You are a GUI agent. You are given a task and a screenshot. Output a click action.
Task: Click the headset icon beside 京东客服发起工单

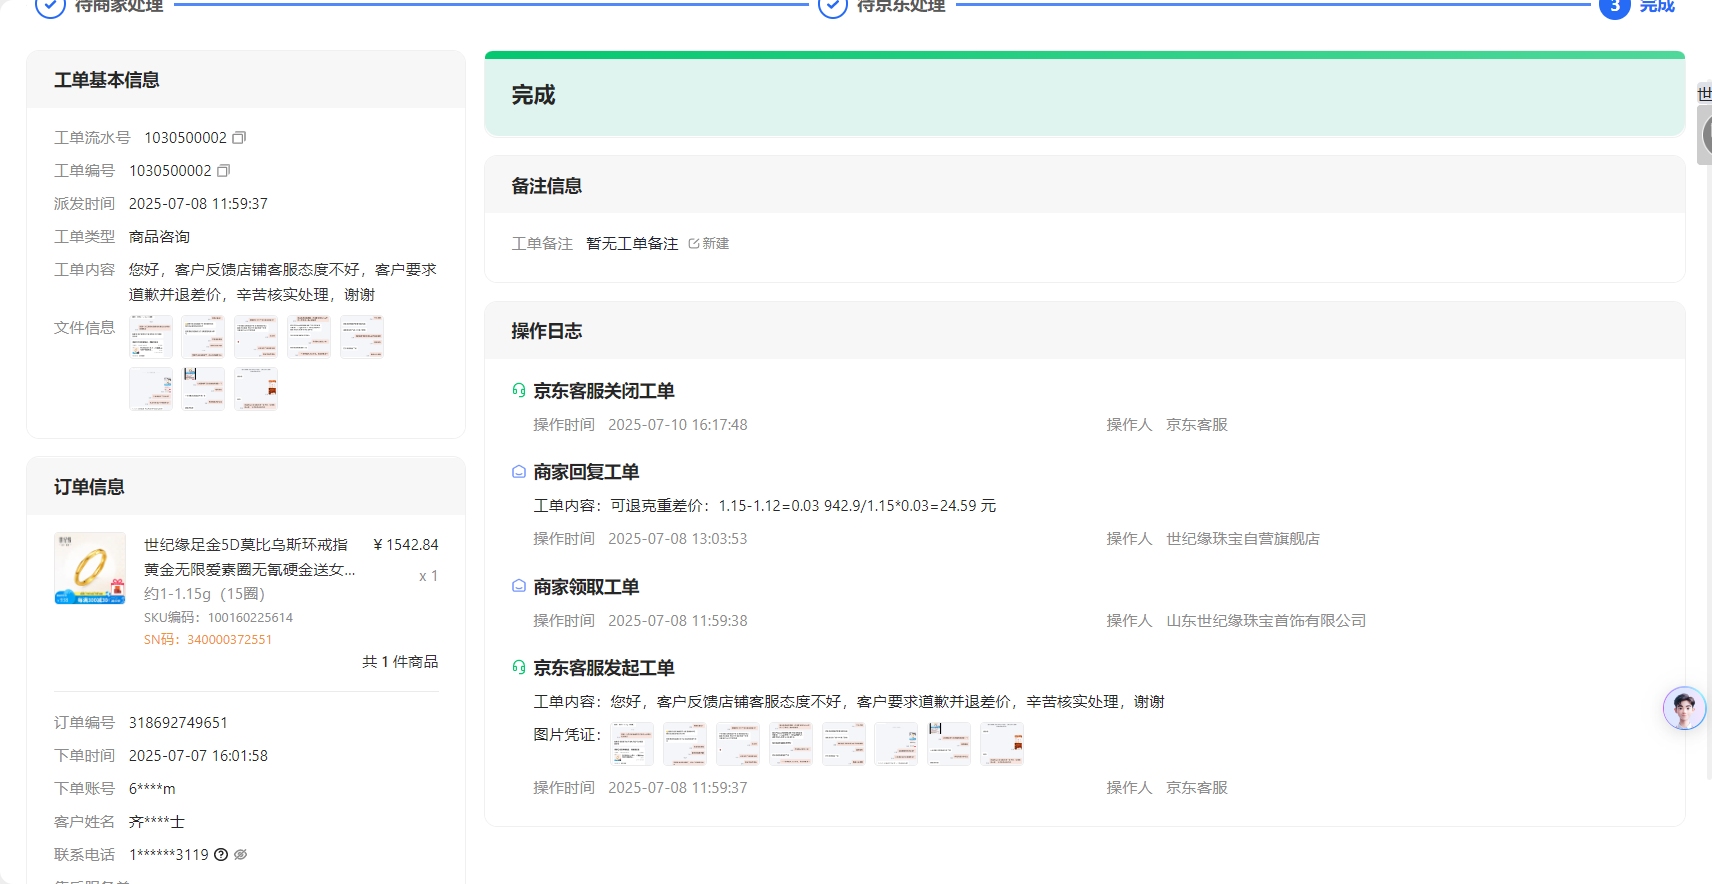click(519, 668)
